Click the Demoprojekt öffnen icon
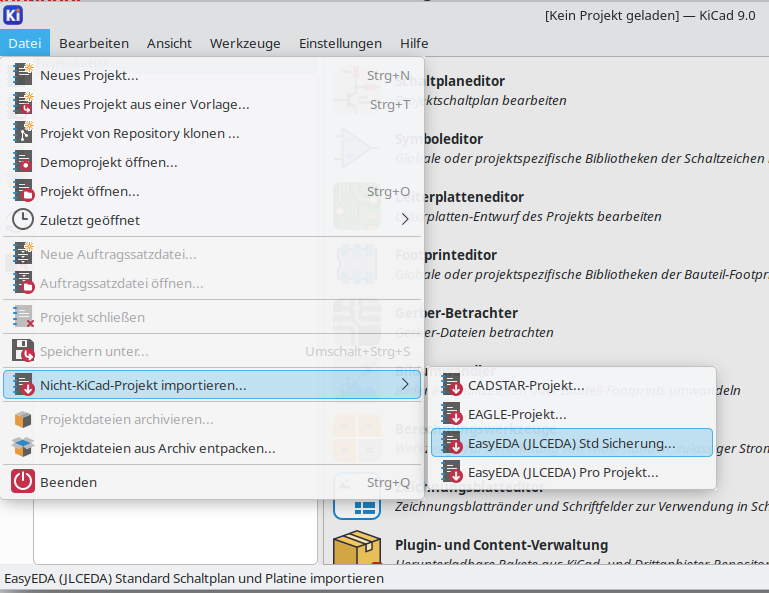Viewport: 769px width, 593px height. [x=23, y=162]
